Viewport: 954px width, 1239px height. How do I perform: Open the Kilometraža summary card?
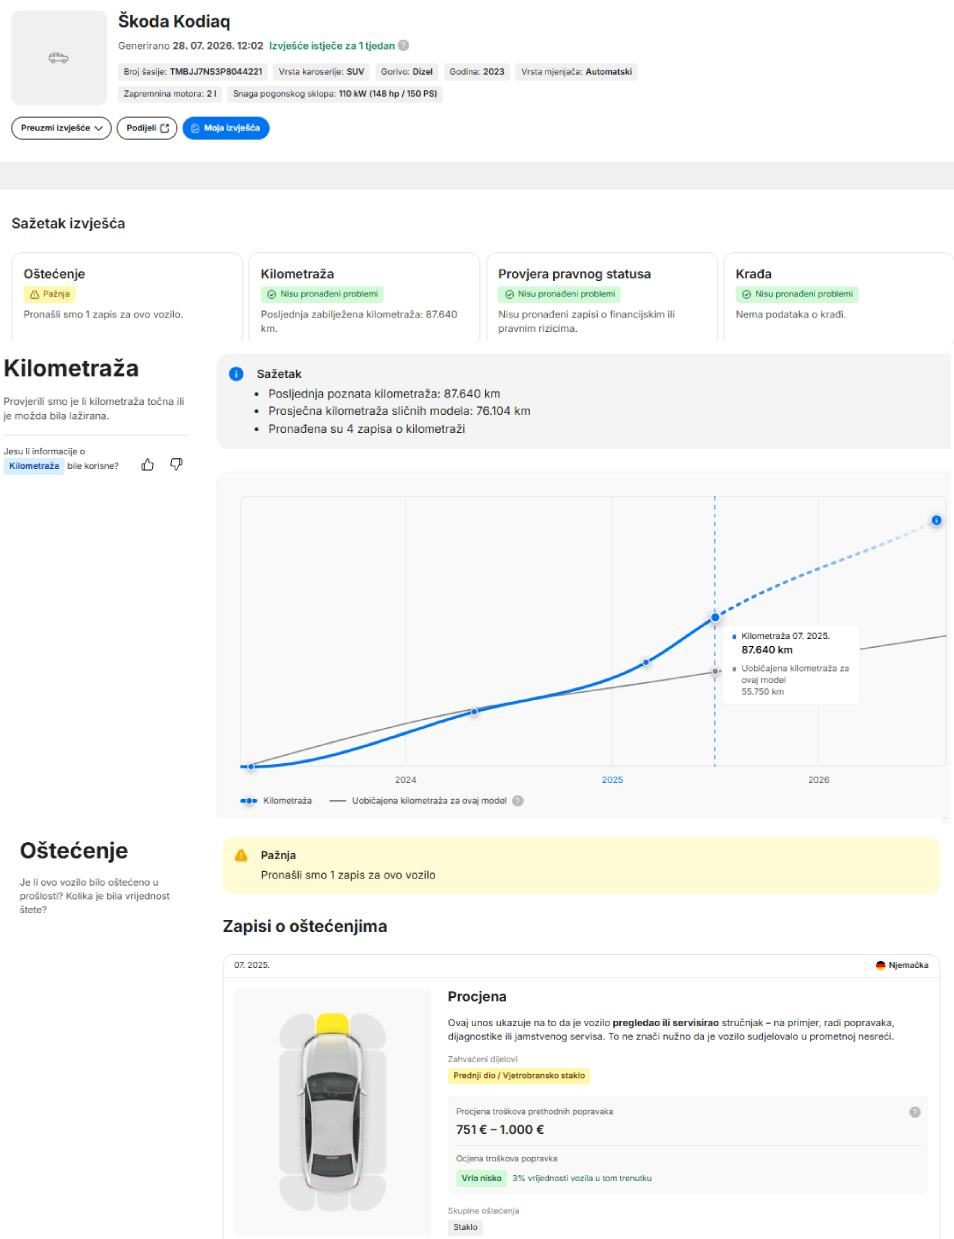364,297
